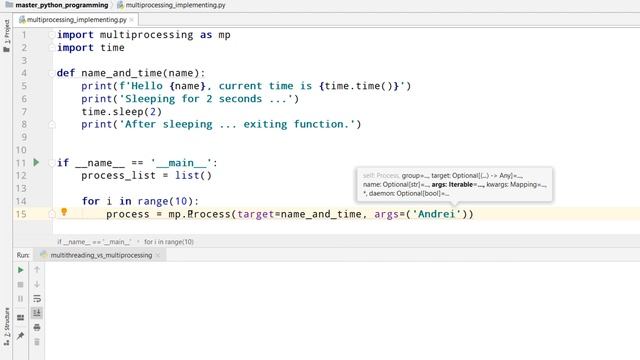Screen dimensions: 640x360
Task: Click 'import multiprocessing as mp' line
Action: click(144, 35)
